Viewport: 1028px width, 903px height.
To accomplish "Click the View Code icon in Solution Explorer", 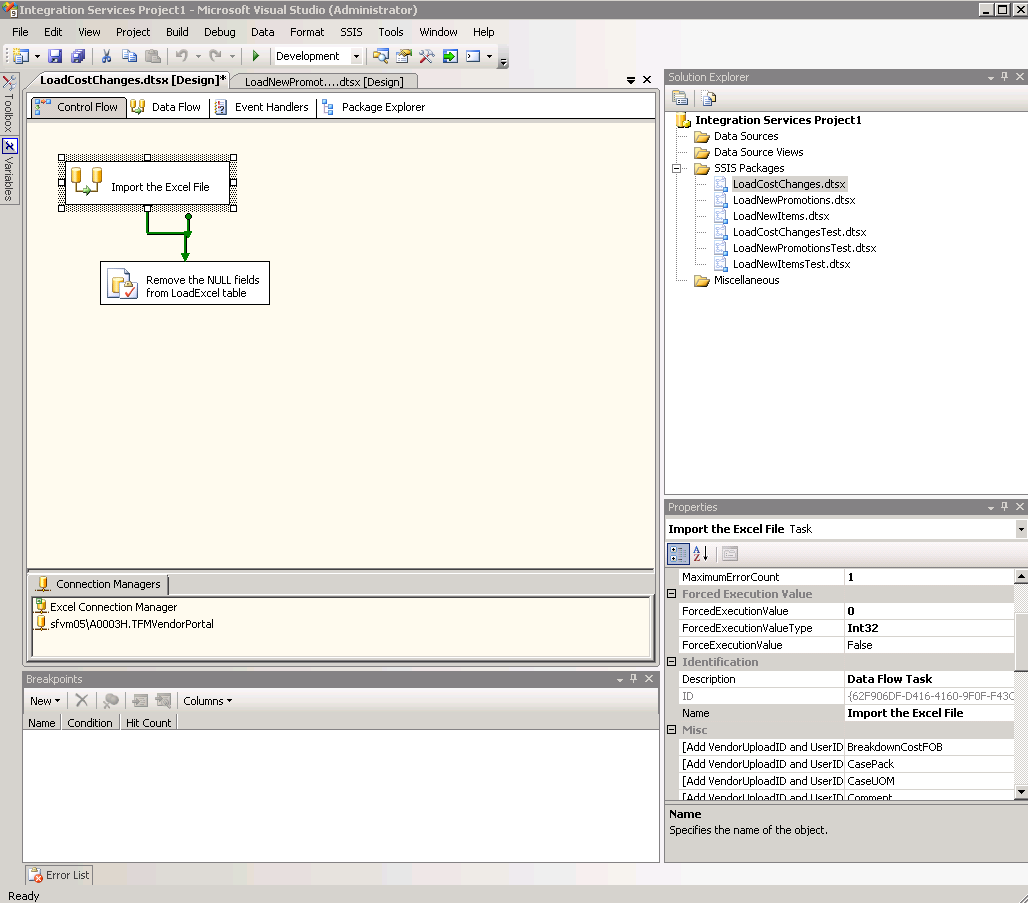I will click(x=707, y=98).
